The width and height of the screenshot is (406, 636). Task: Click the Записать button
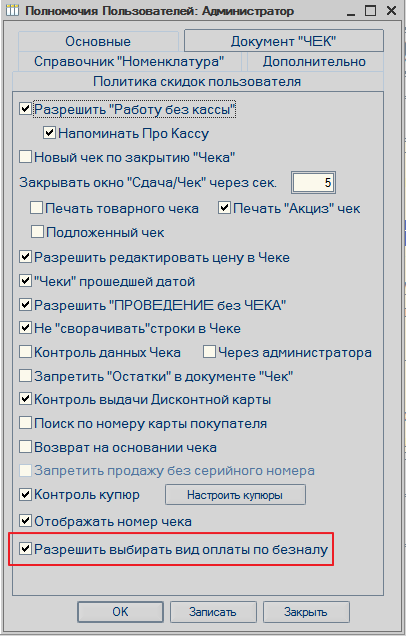point(213,612)
